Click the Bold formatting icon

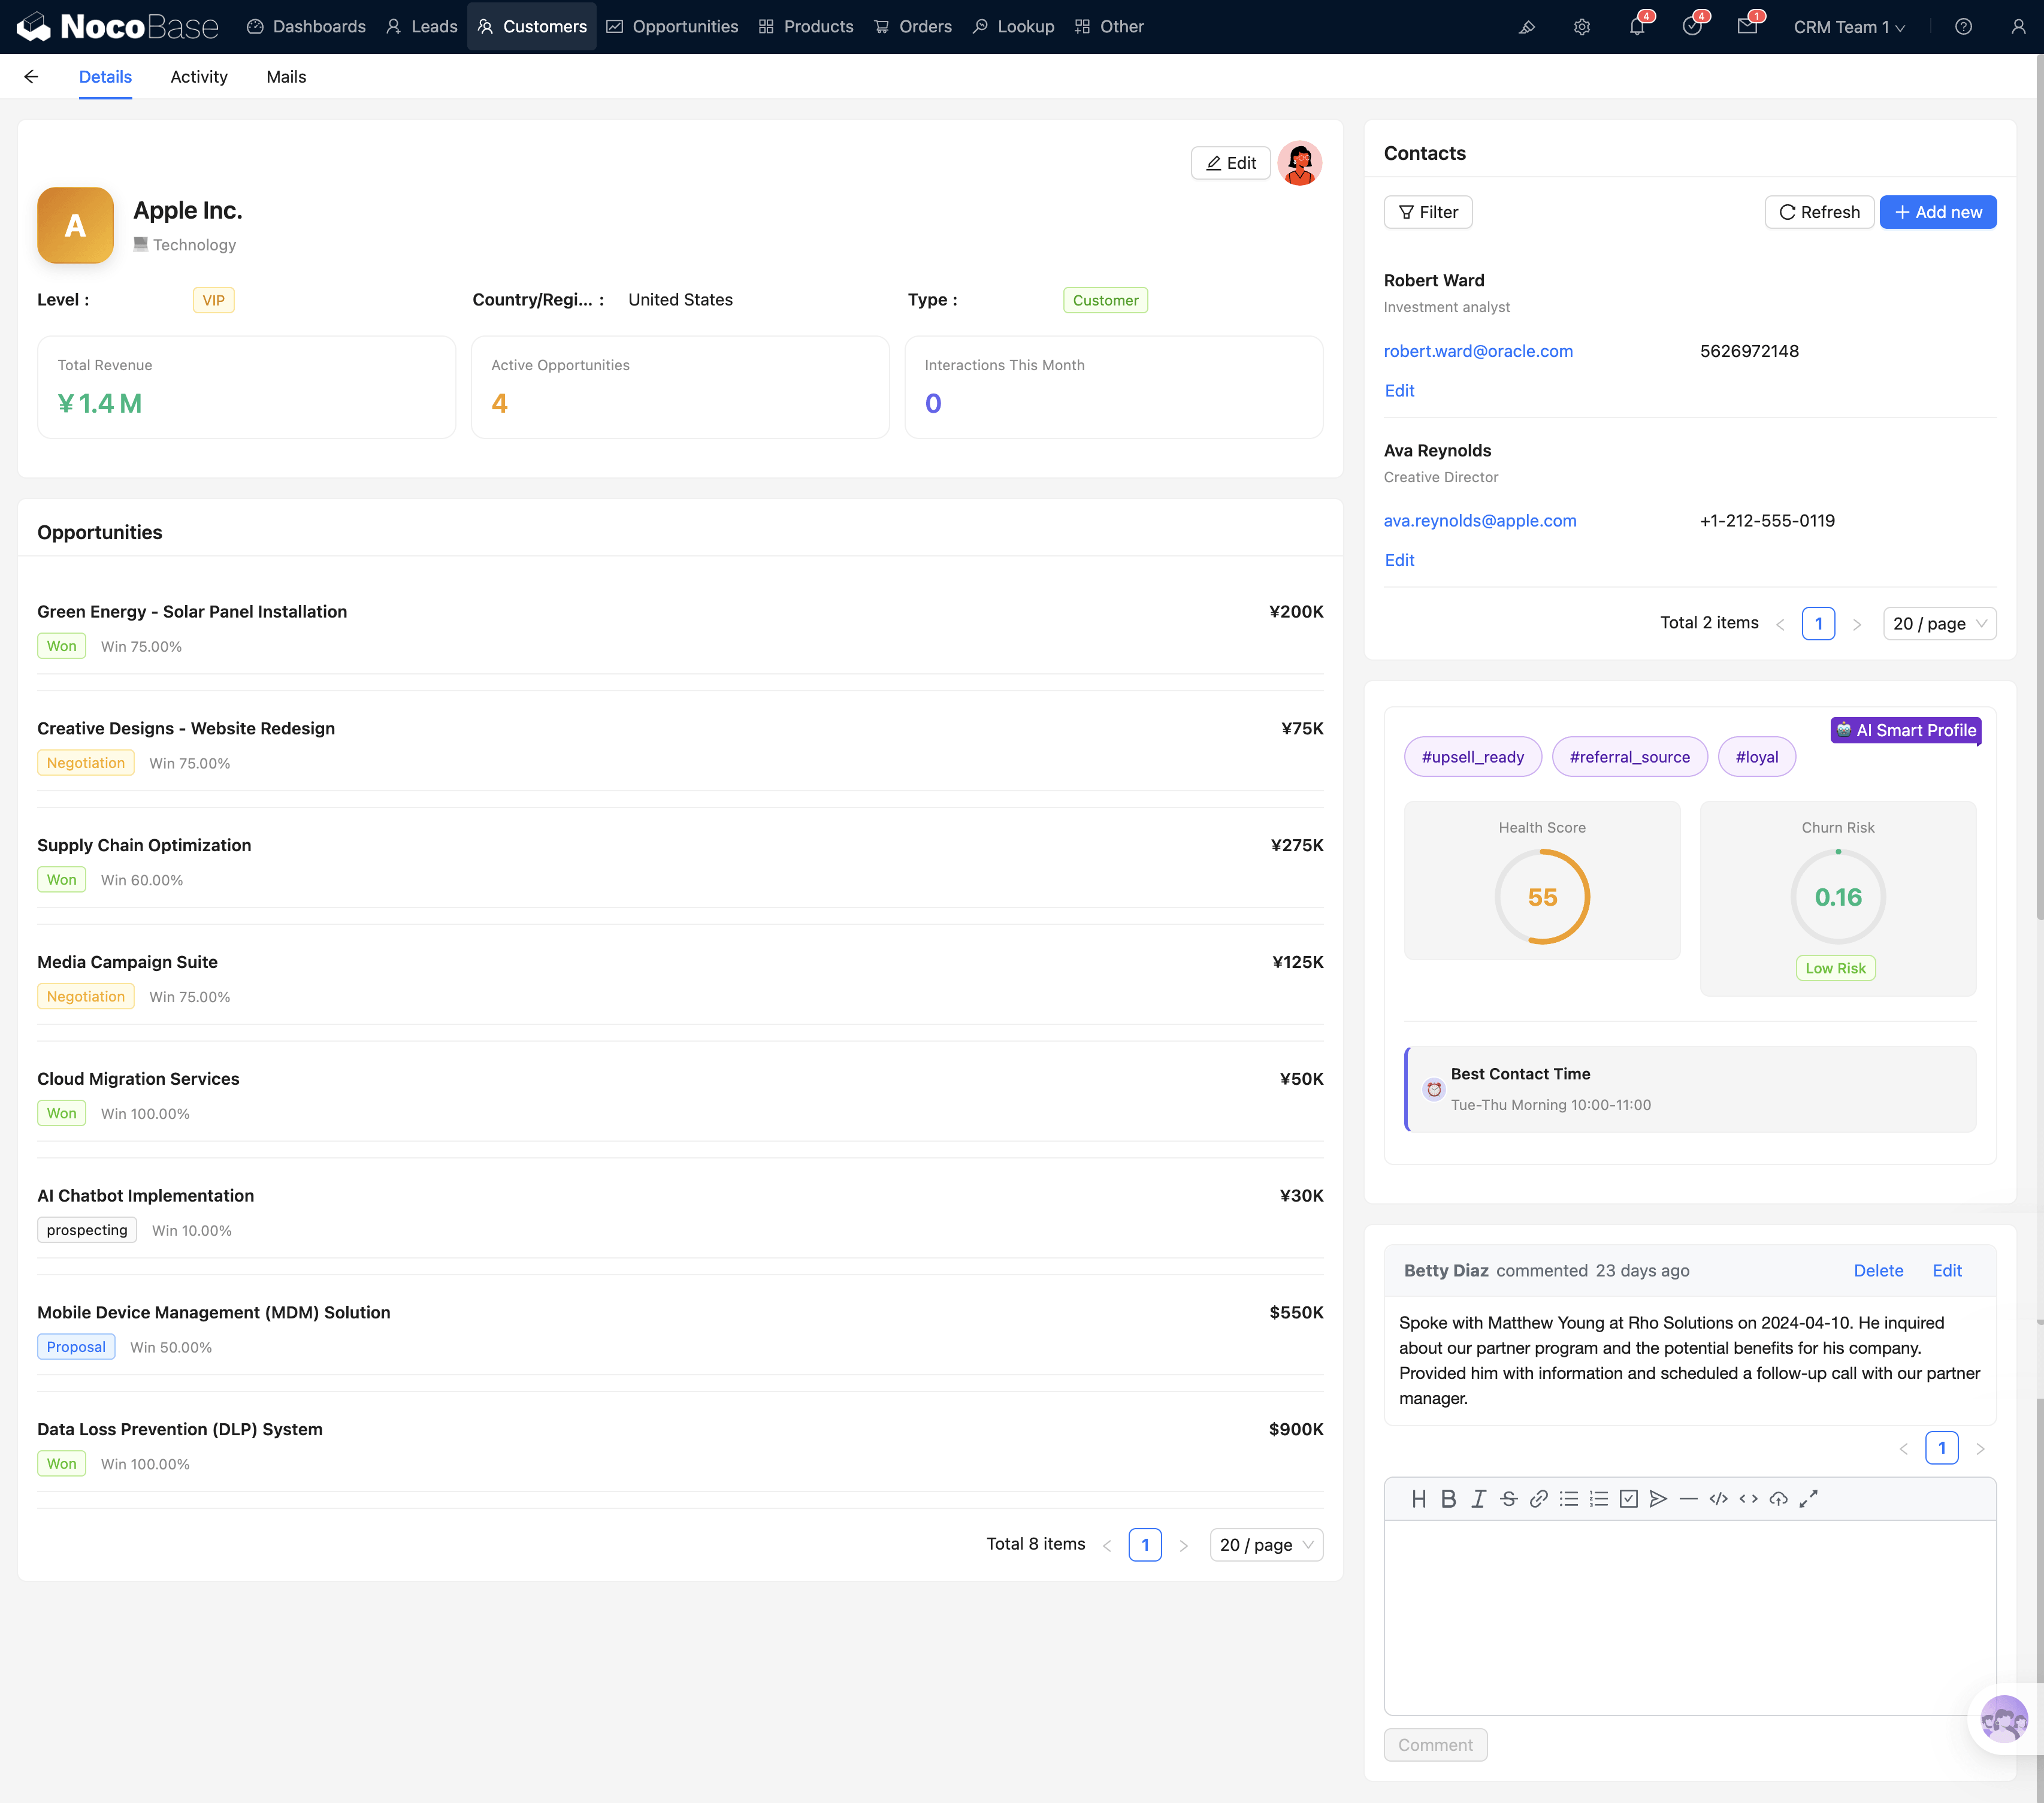click(x=1448, y=1498)
